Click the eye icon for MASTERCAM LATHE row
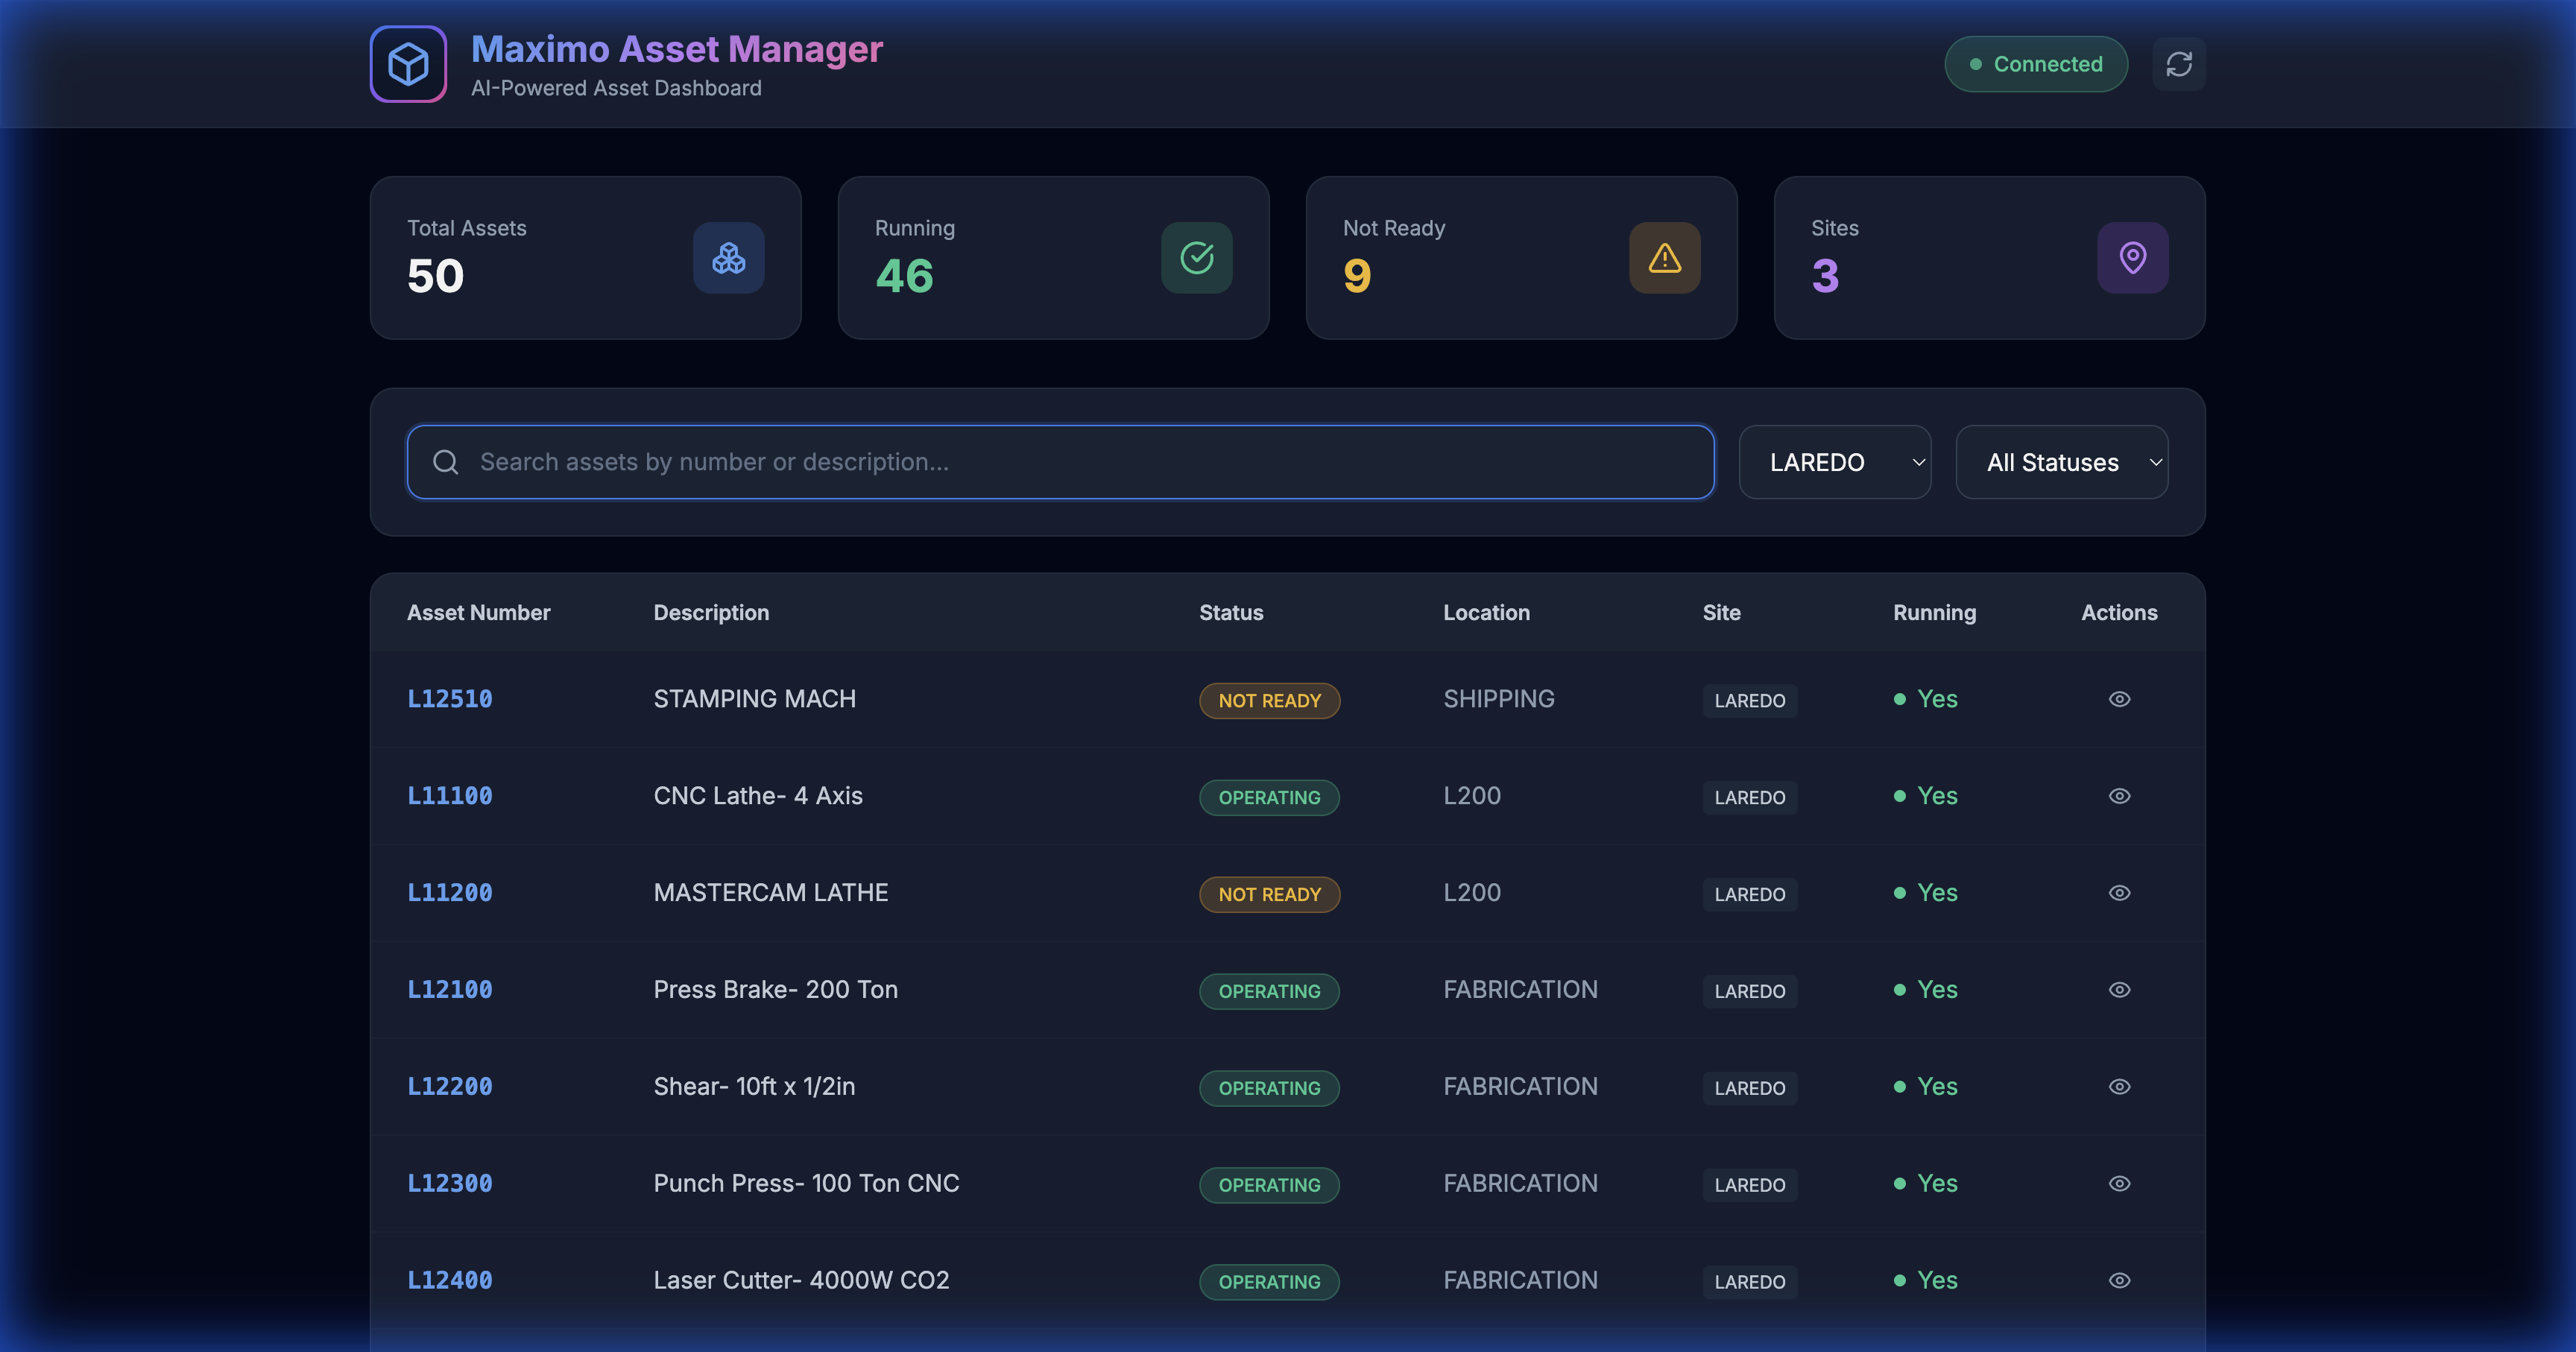The image size is (2576, 1352). [x=2119, y=893]
